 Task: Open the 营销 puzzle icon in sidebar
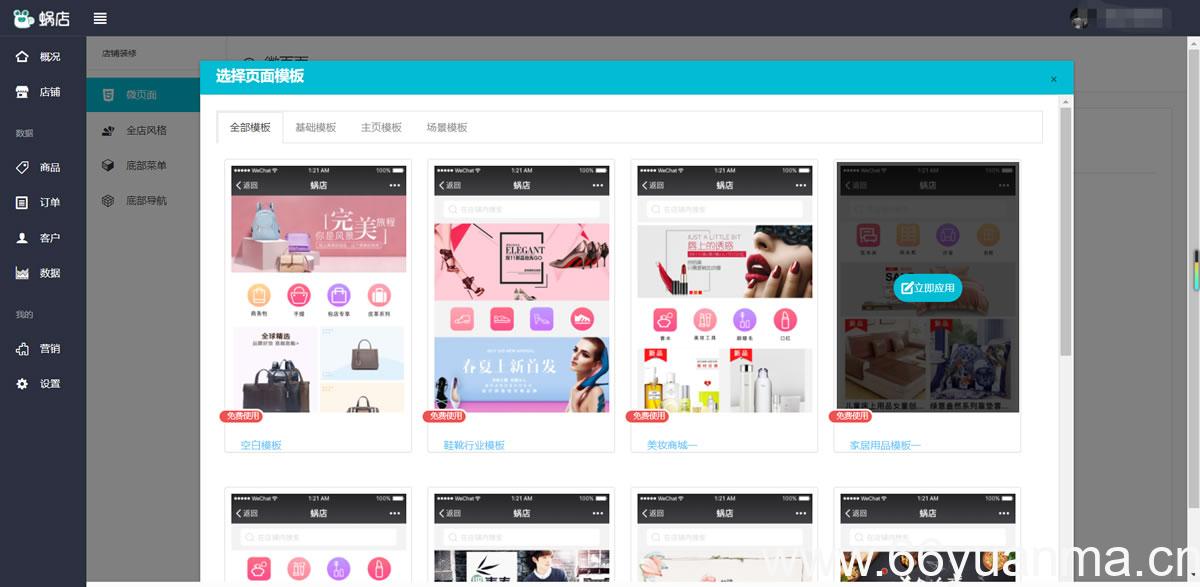[x=22, y=349]
